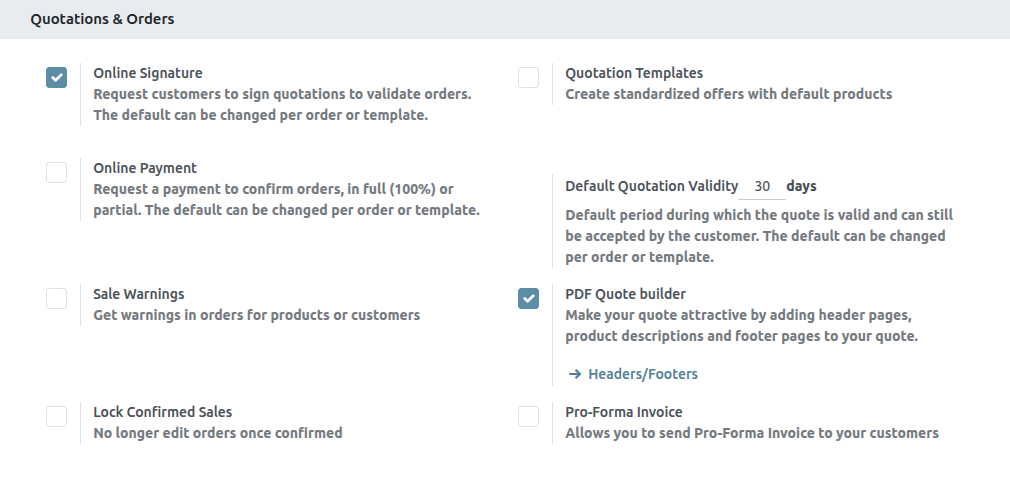This screenshot has height=491, width=1010.
Task: Turn on the Sale Warnings checkbox
Action: click(57, 299)
